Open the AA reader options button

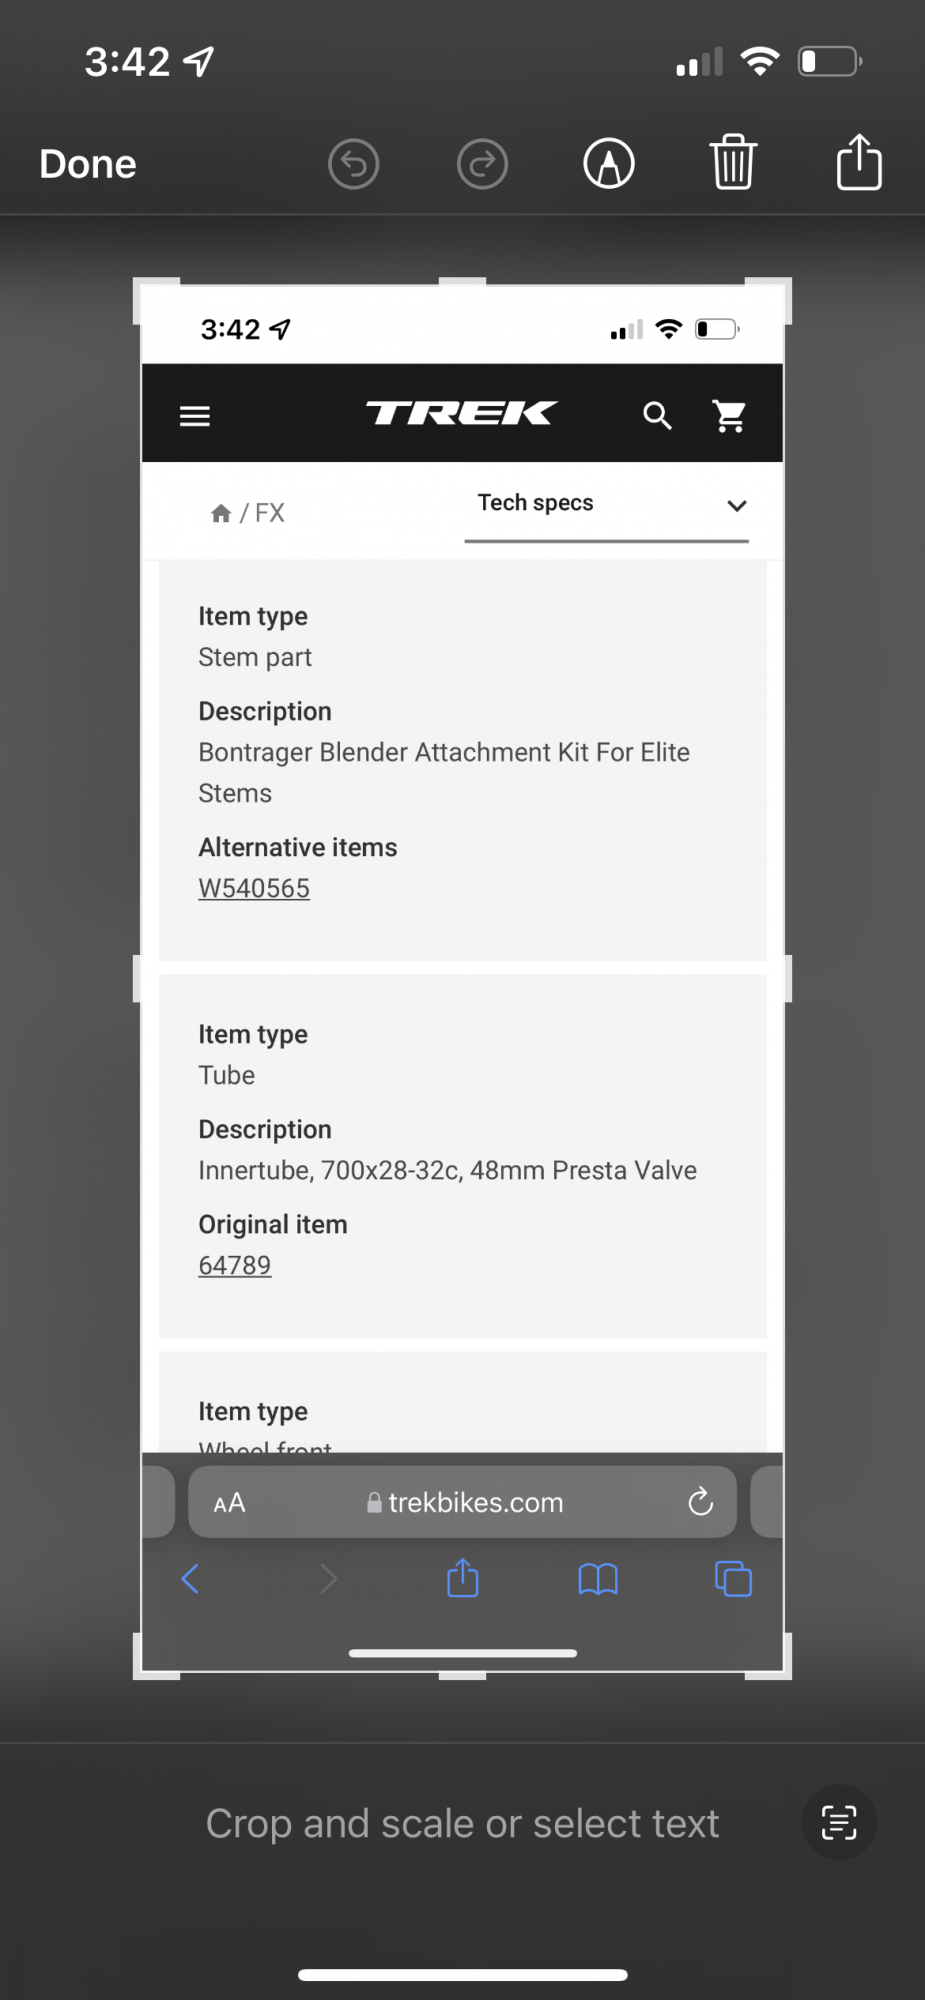click(230, 1502)
